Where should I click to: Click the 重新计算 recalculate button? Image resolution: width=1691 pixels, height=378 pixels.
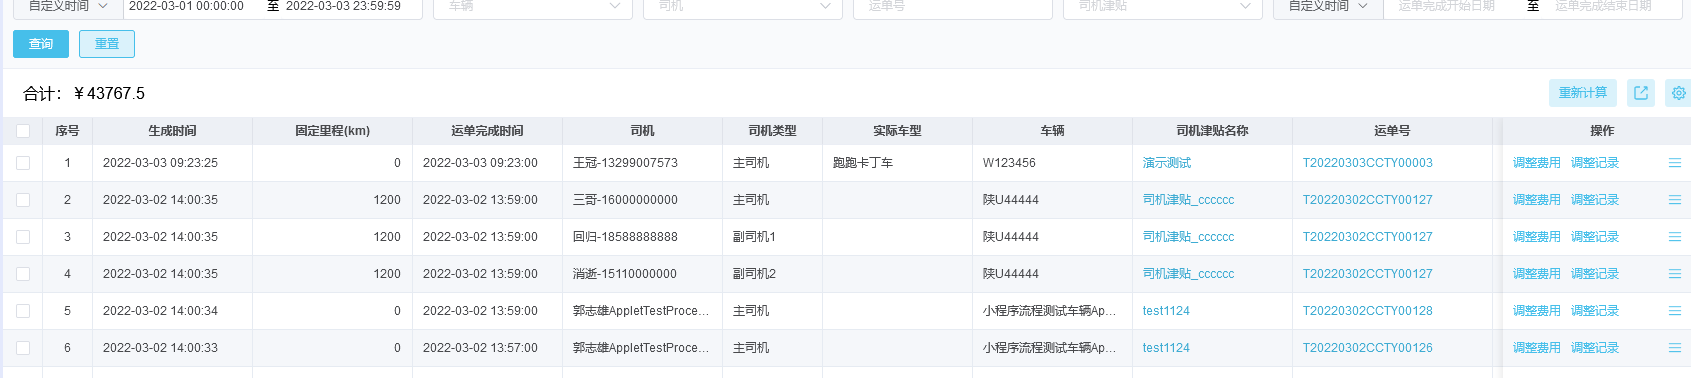tap(1583, 93)
